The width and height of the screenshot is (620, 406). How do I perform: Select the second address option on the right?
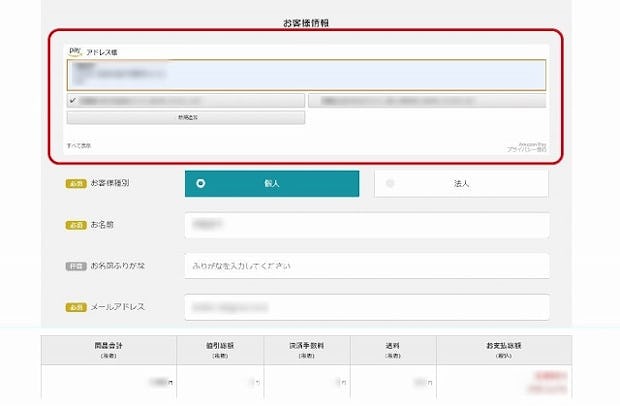[427, 101]
